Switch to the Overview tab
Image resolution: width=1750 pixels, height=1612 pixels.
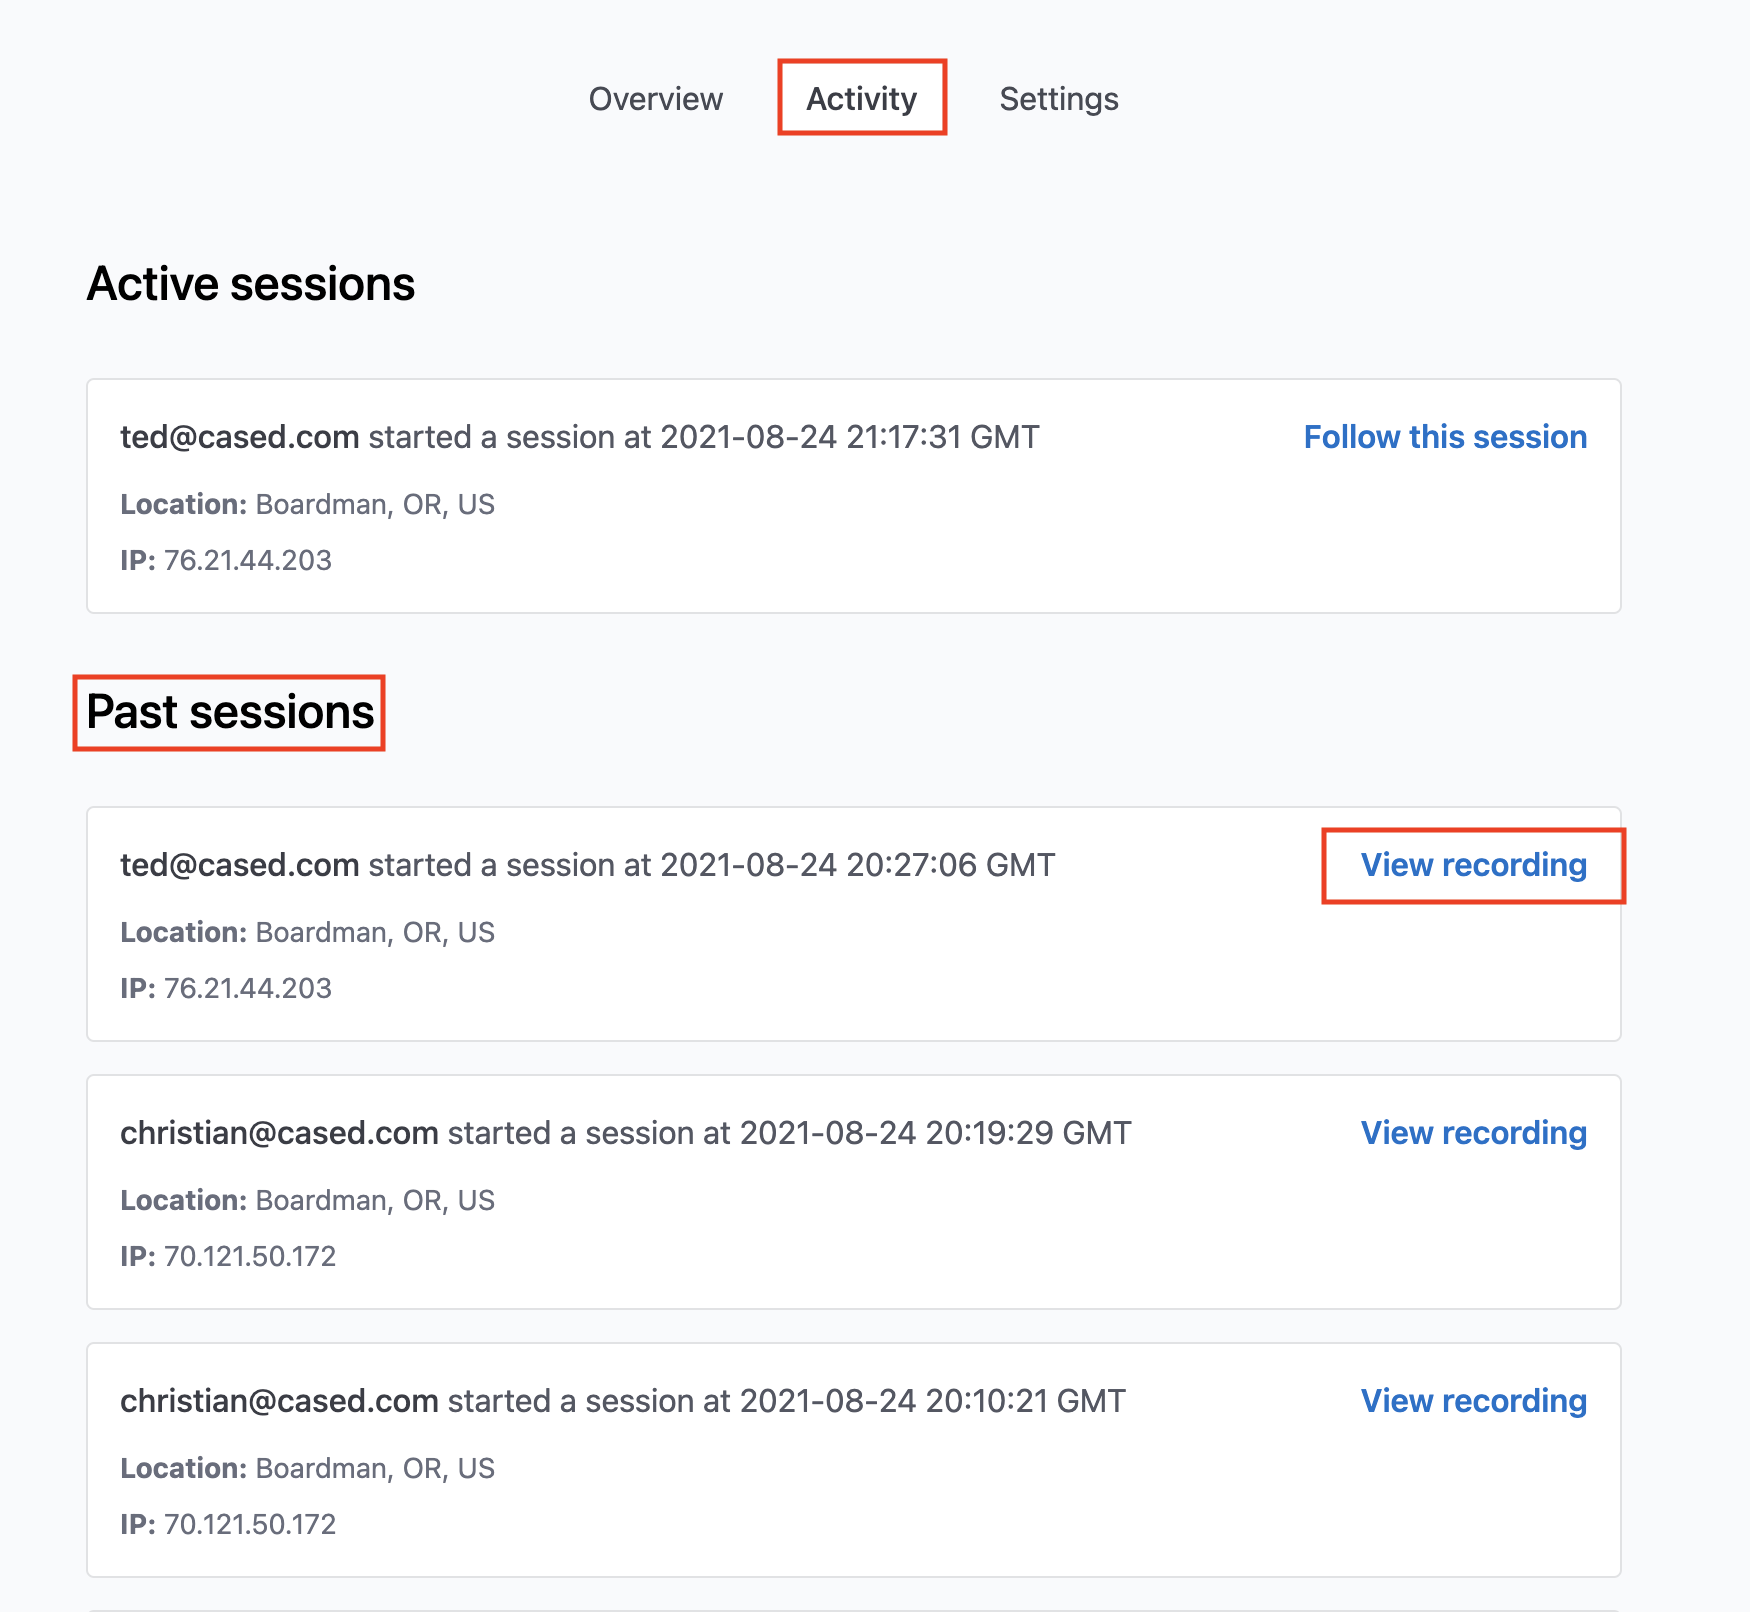tap(655, 99)
